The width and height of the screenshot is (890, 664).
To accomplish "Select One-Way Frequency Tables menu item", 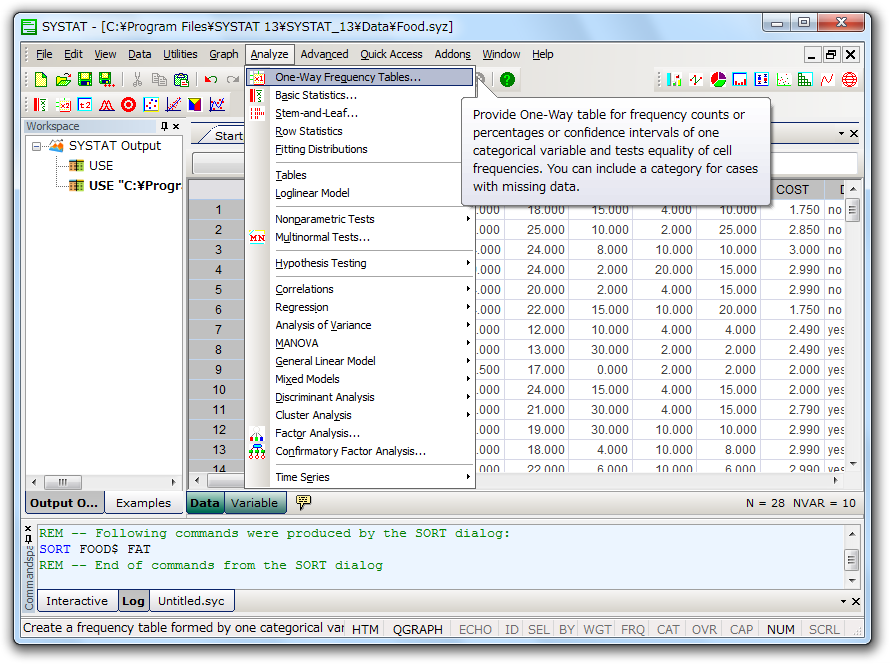I will click(360, 77).
